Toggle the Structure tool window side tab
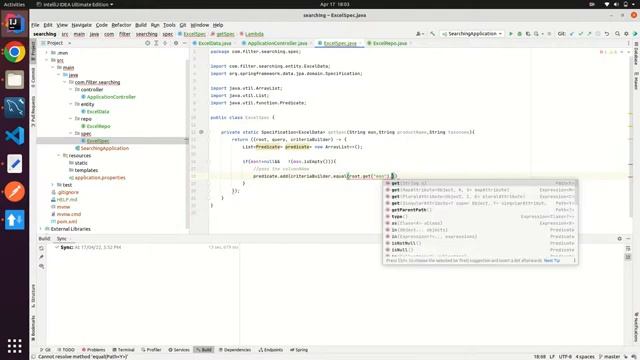The height and width of the screenshot is (360, 640). click(x=33, y=296)
